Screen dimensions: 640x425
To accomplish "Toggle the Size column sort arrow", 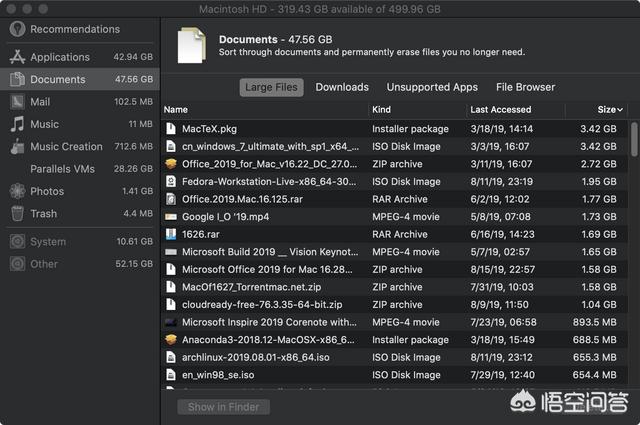I will 620,109.
